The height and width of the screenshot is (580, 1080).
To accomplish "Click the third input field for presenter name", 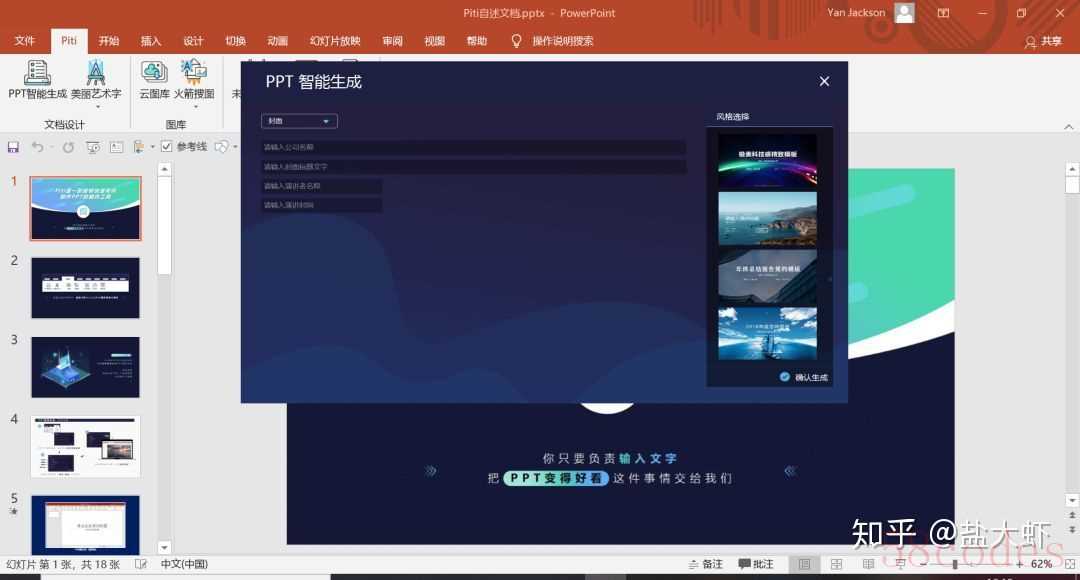I will click(321, 186).
